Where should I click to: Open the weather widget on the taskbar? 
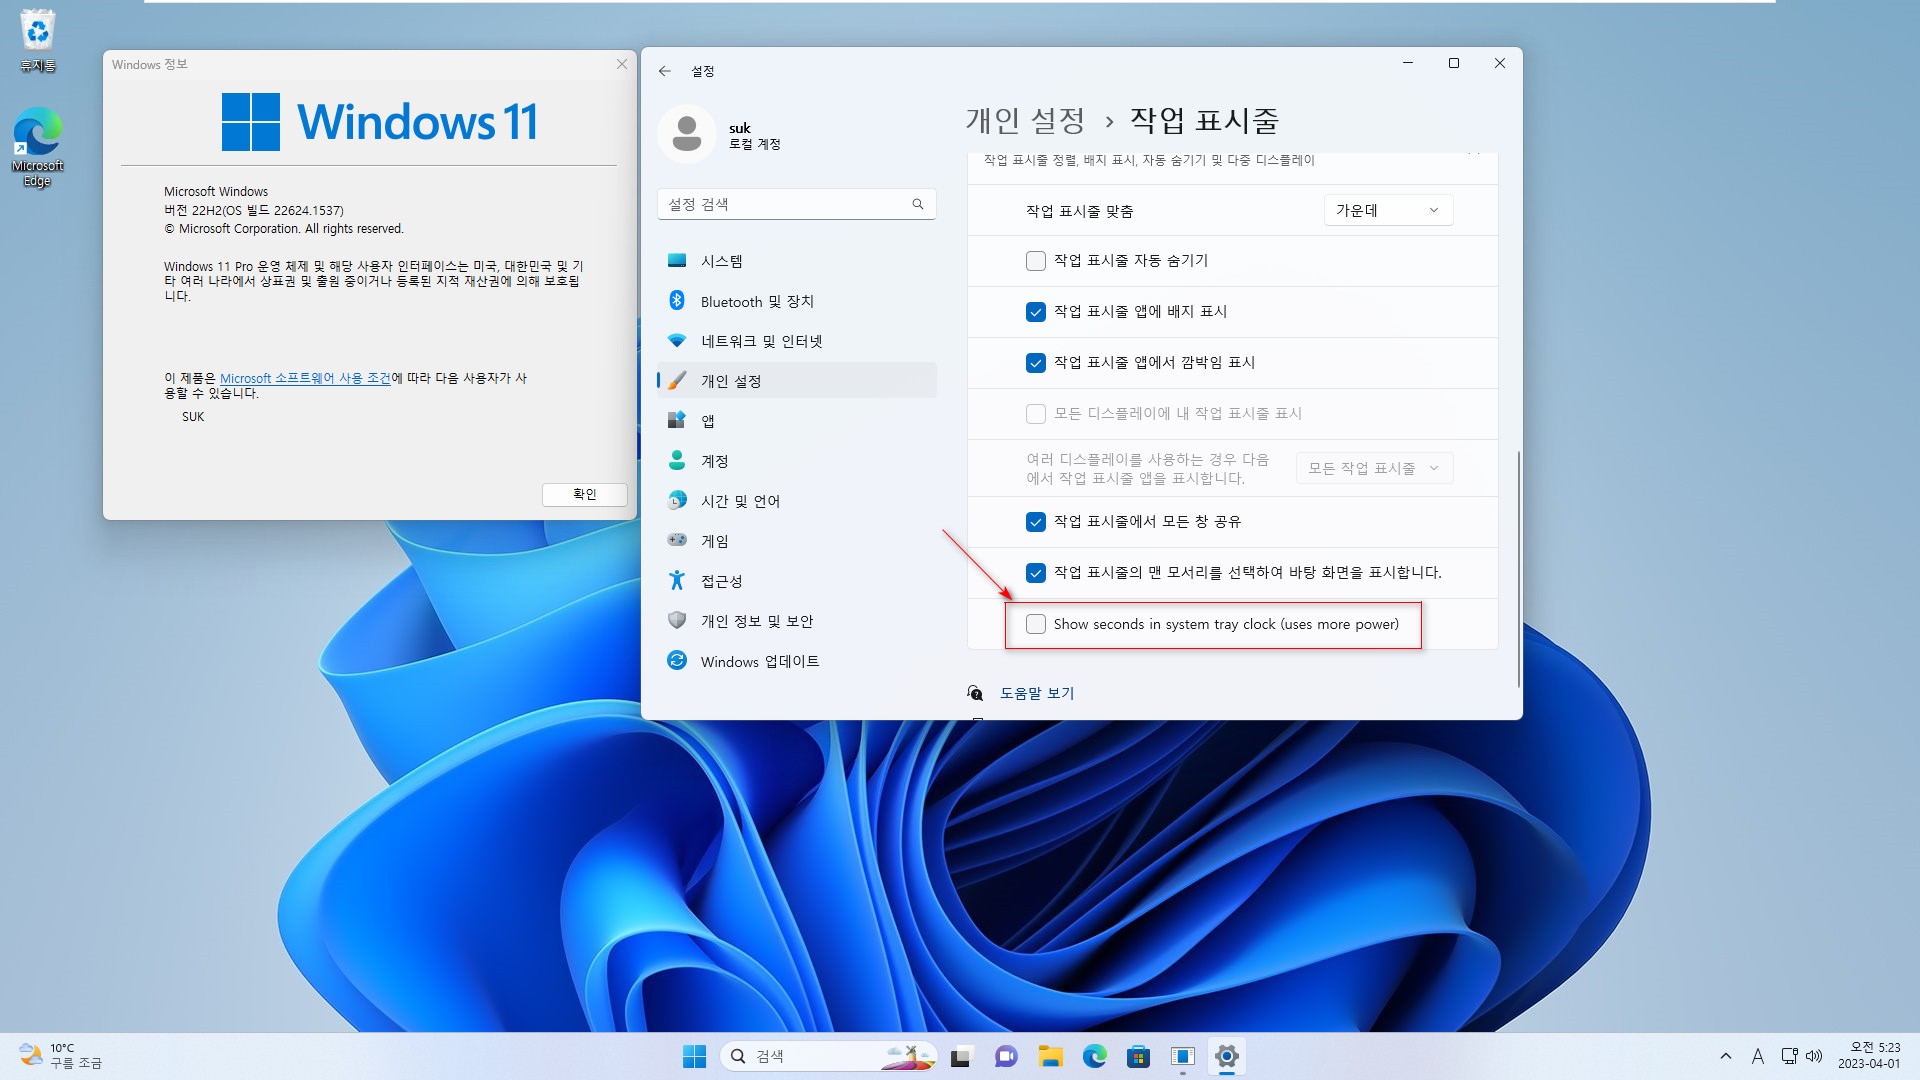click(x=61, y=1056)
